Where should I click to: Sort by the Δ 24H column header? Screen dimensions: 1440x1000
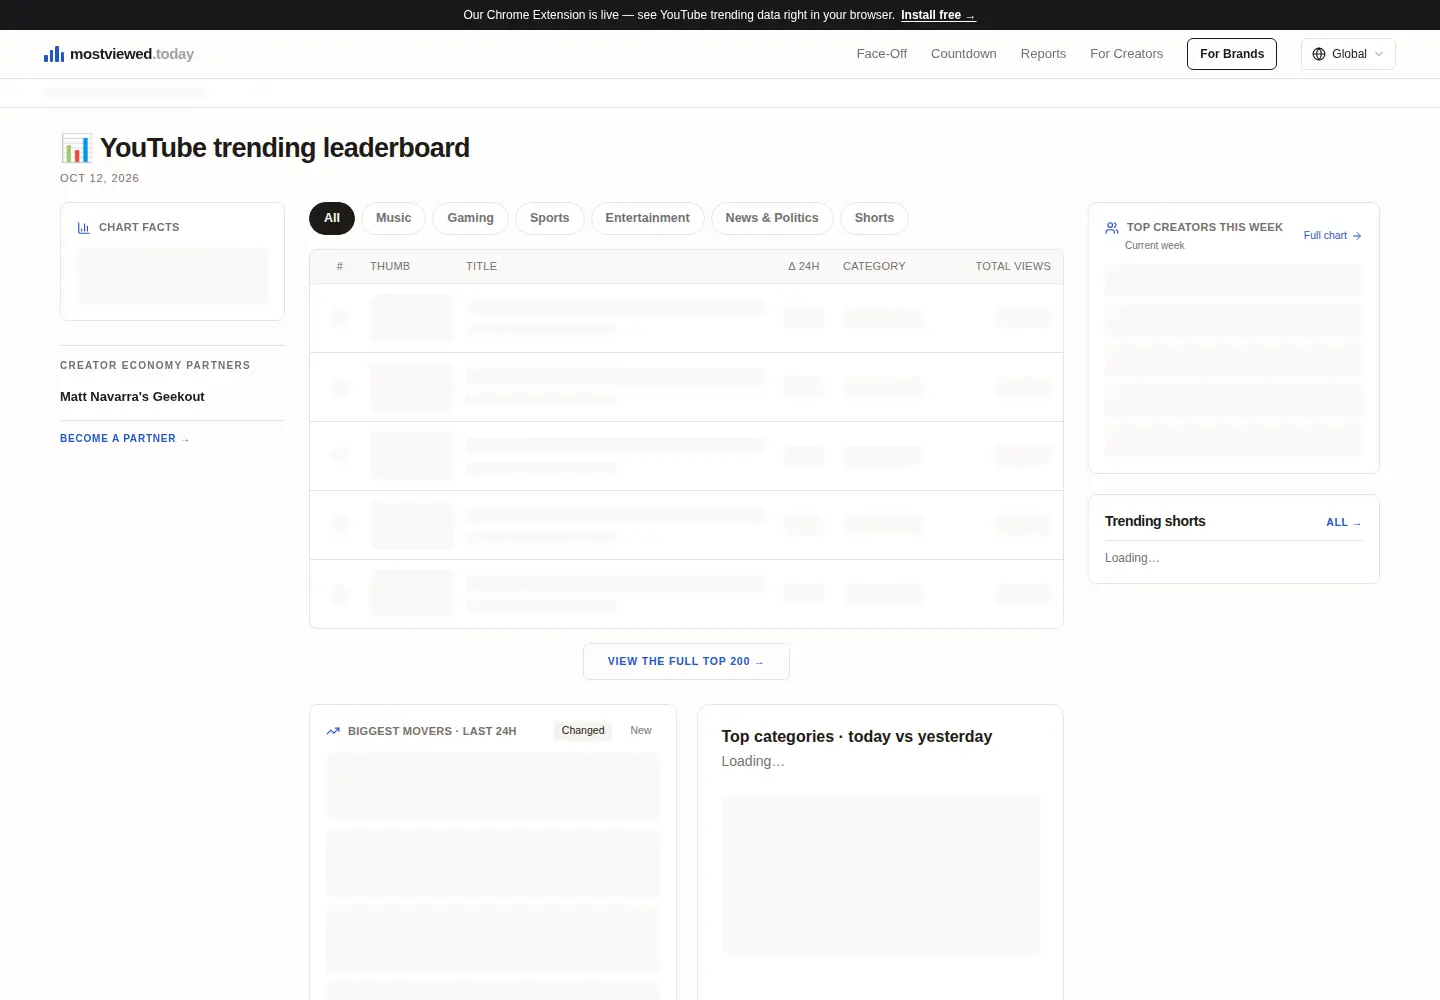tap(803, 267)
